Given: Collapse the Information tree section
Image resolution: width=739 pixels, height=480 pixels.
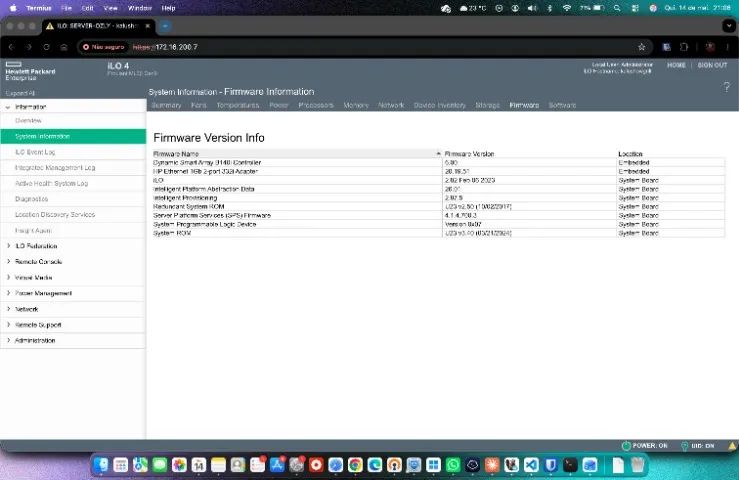Looking at the screenshot, I should coord(8,107).
